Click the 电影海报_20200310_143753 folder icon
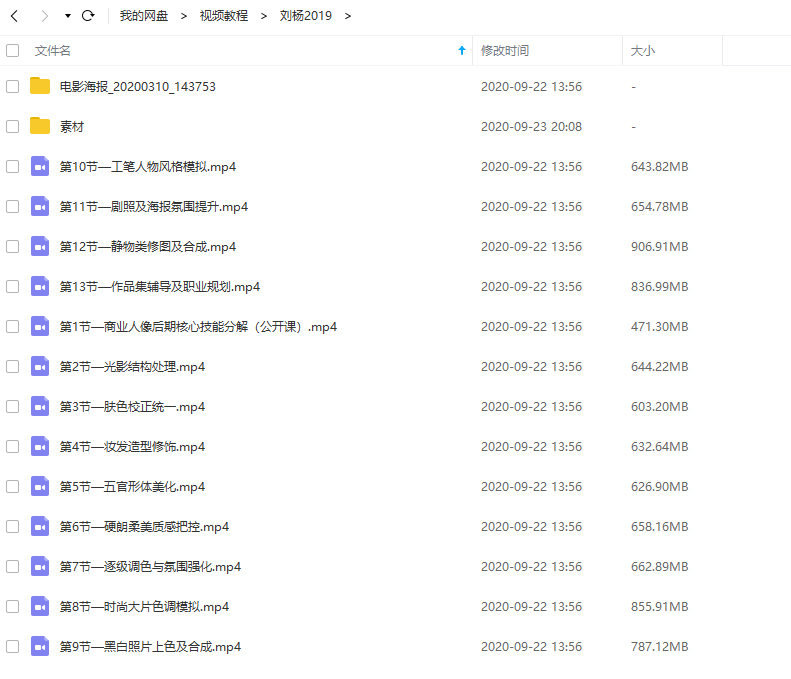 point(40,86)
